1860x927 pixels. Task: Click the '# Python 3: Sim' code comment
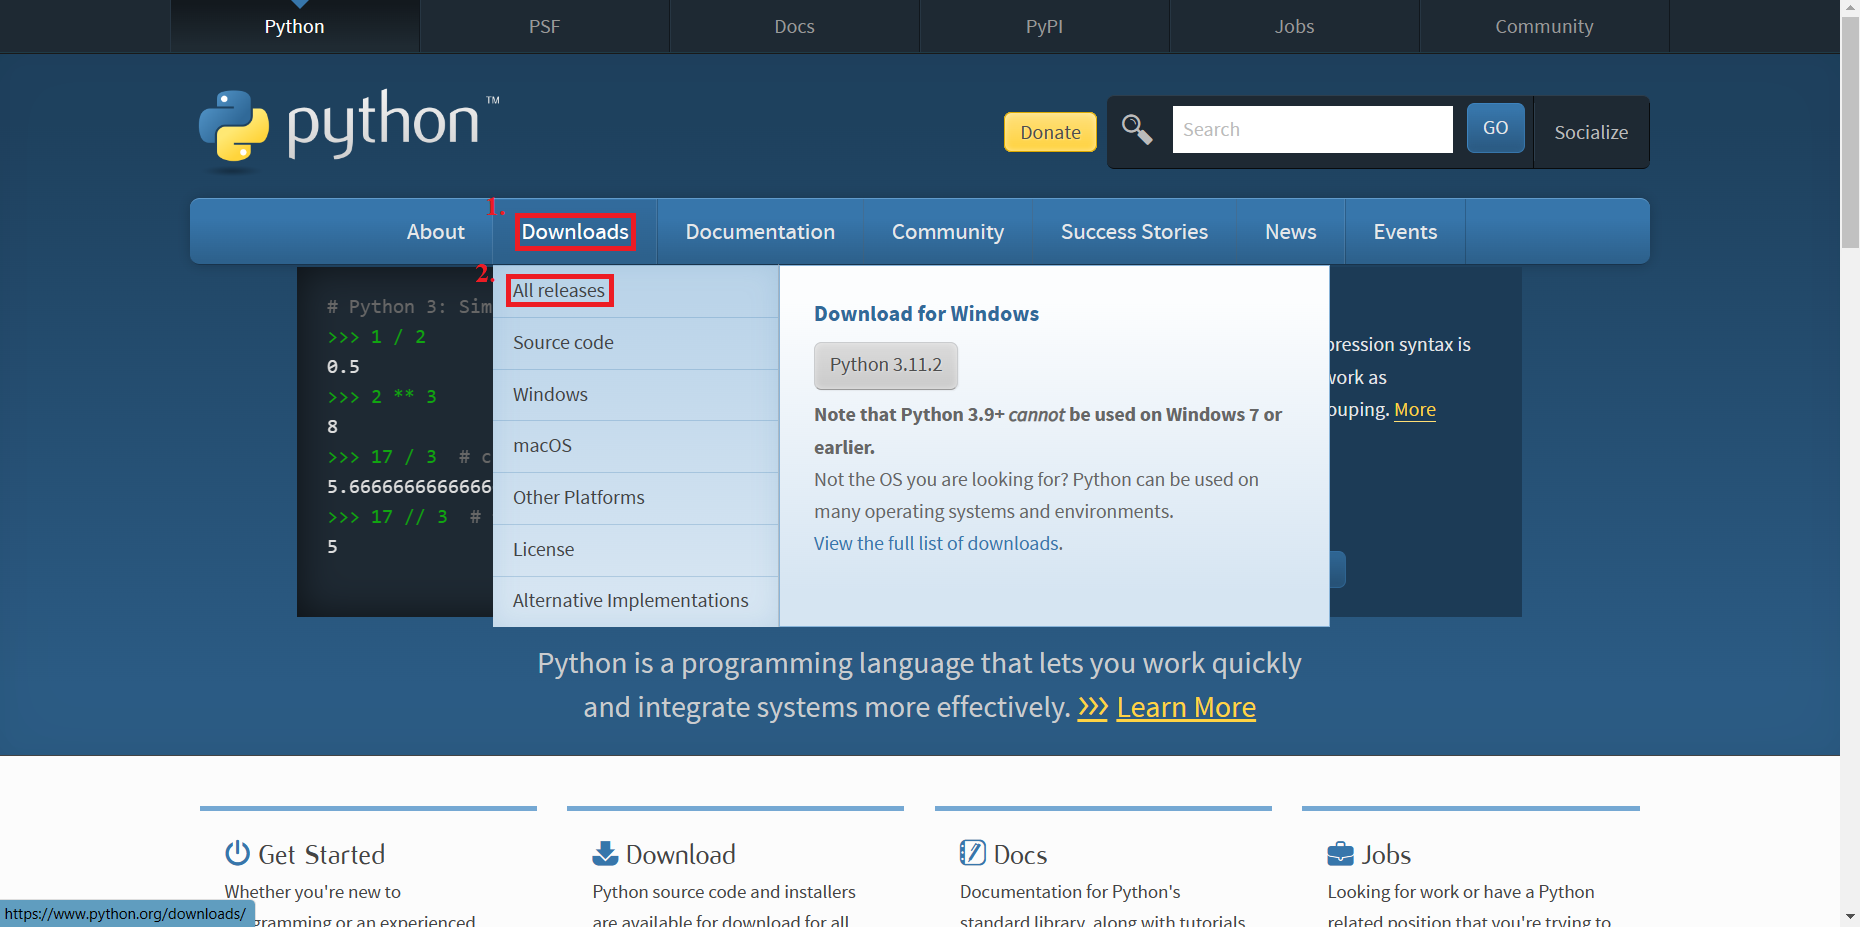409,307
